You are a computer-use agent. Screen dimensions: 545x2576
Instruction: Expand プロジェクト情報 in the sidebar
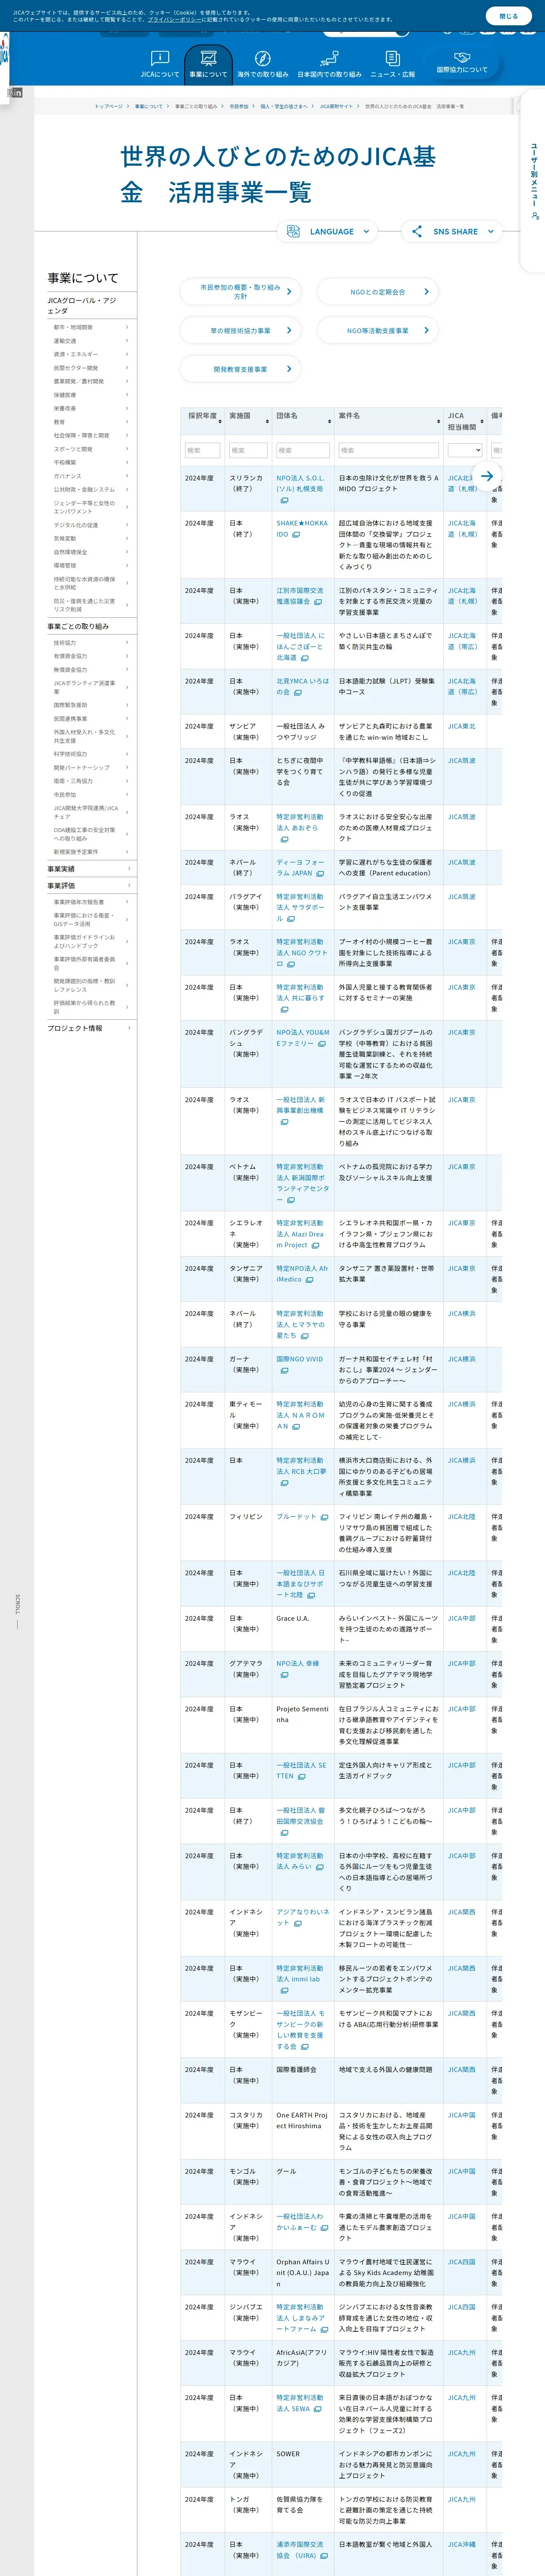click(89, 1028)
